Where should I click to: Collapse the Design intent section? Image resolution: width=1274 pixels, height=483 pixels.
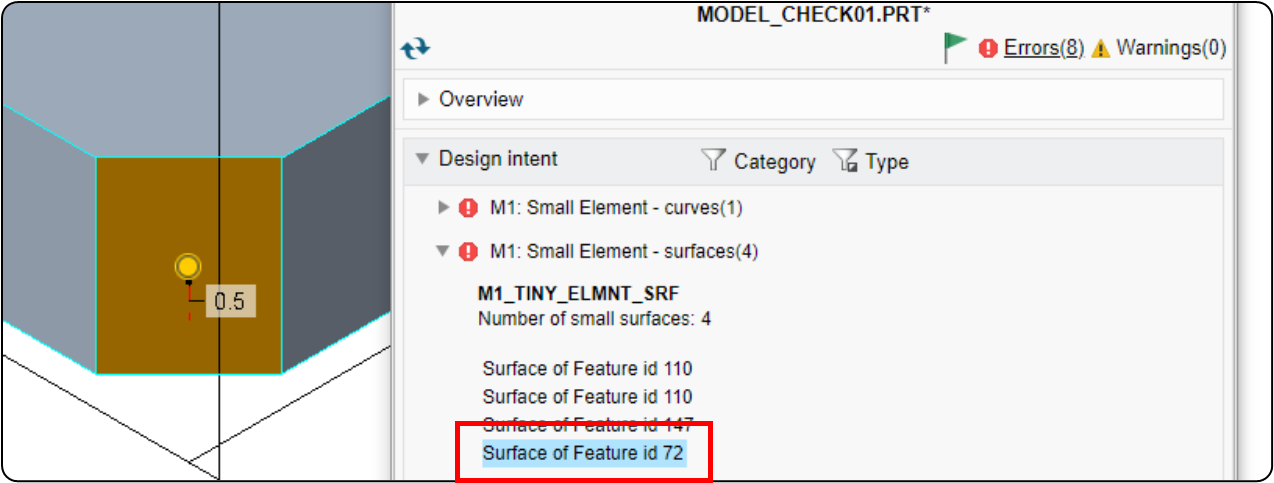pos(422,159)
